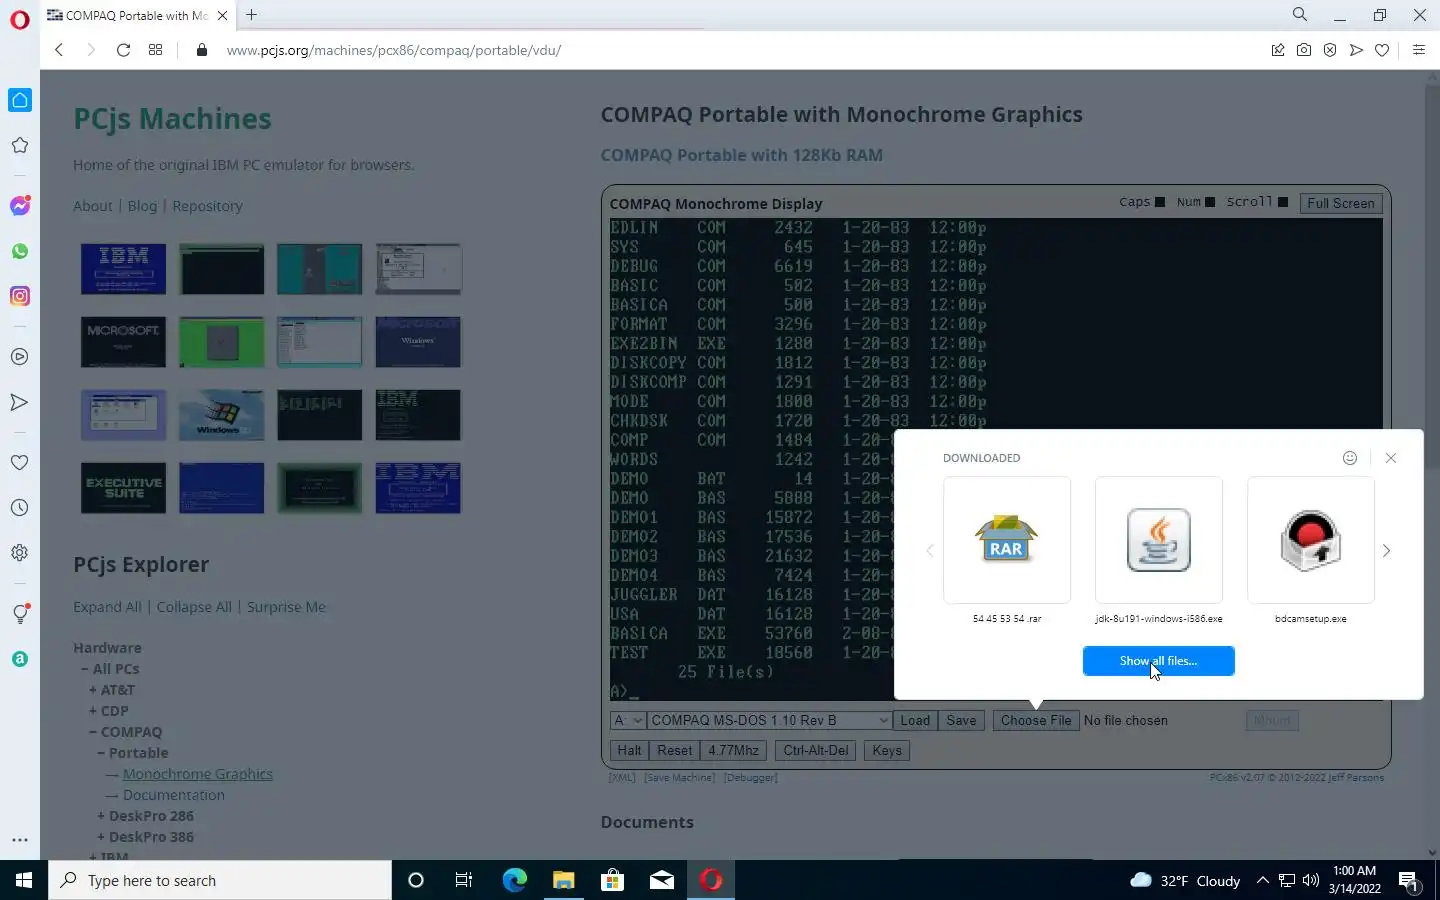Open Instagram in Opera sidebar
Viewport: 1440px width, 900px height.
point(20,296)
